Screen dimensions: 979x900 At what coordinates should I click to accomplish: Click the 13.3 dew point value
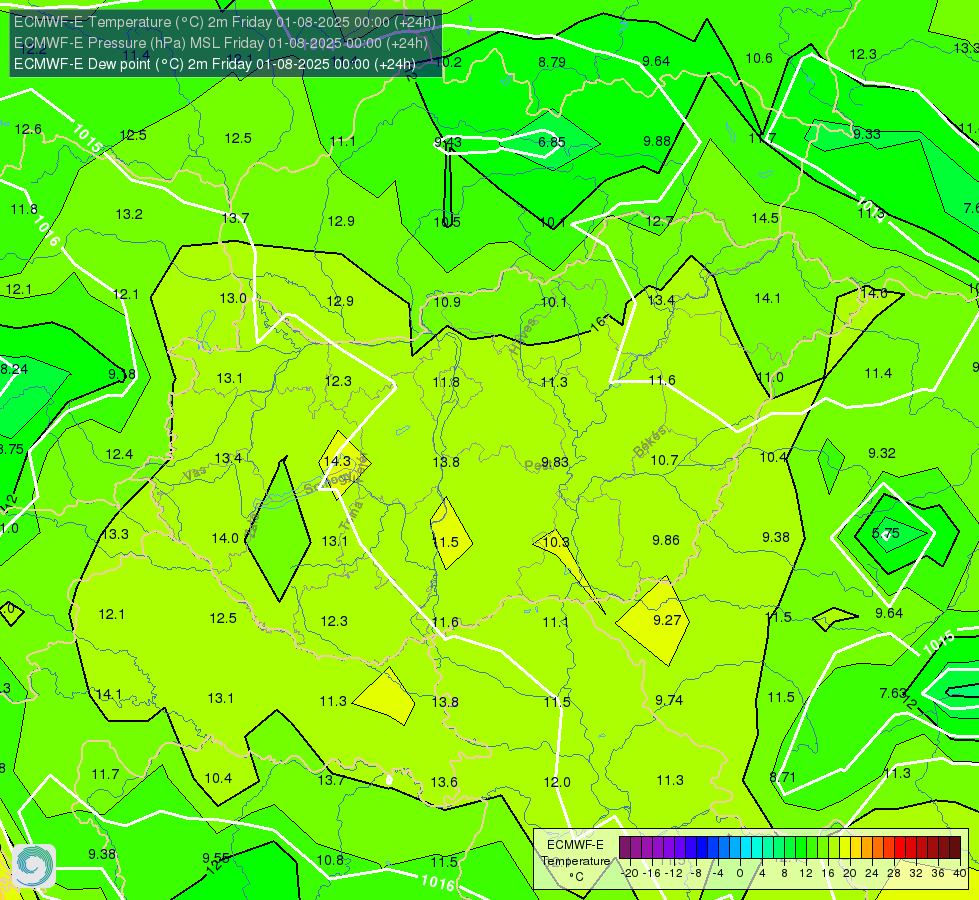click(116, 534)
